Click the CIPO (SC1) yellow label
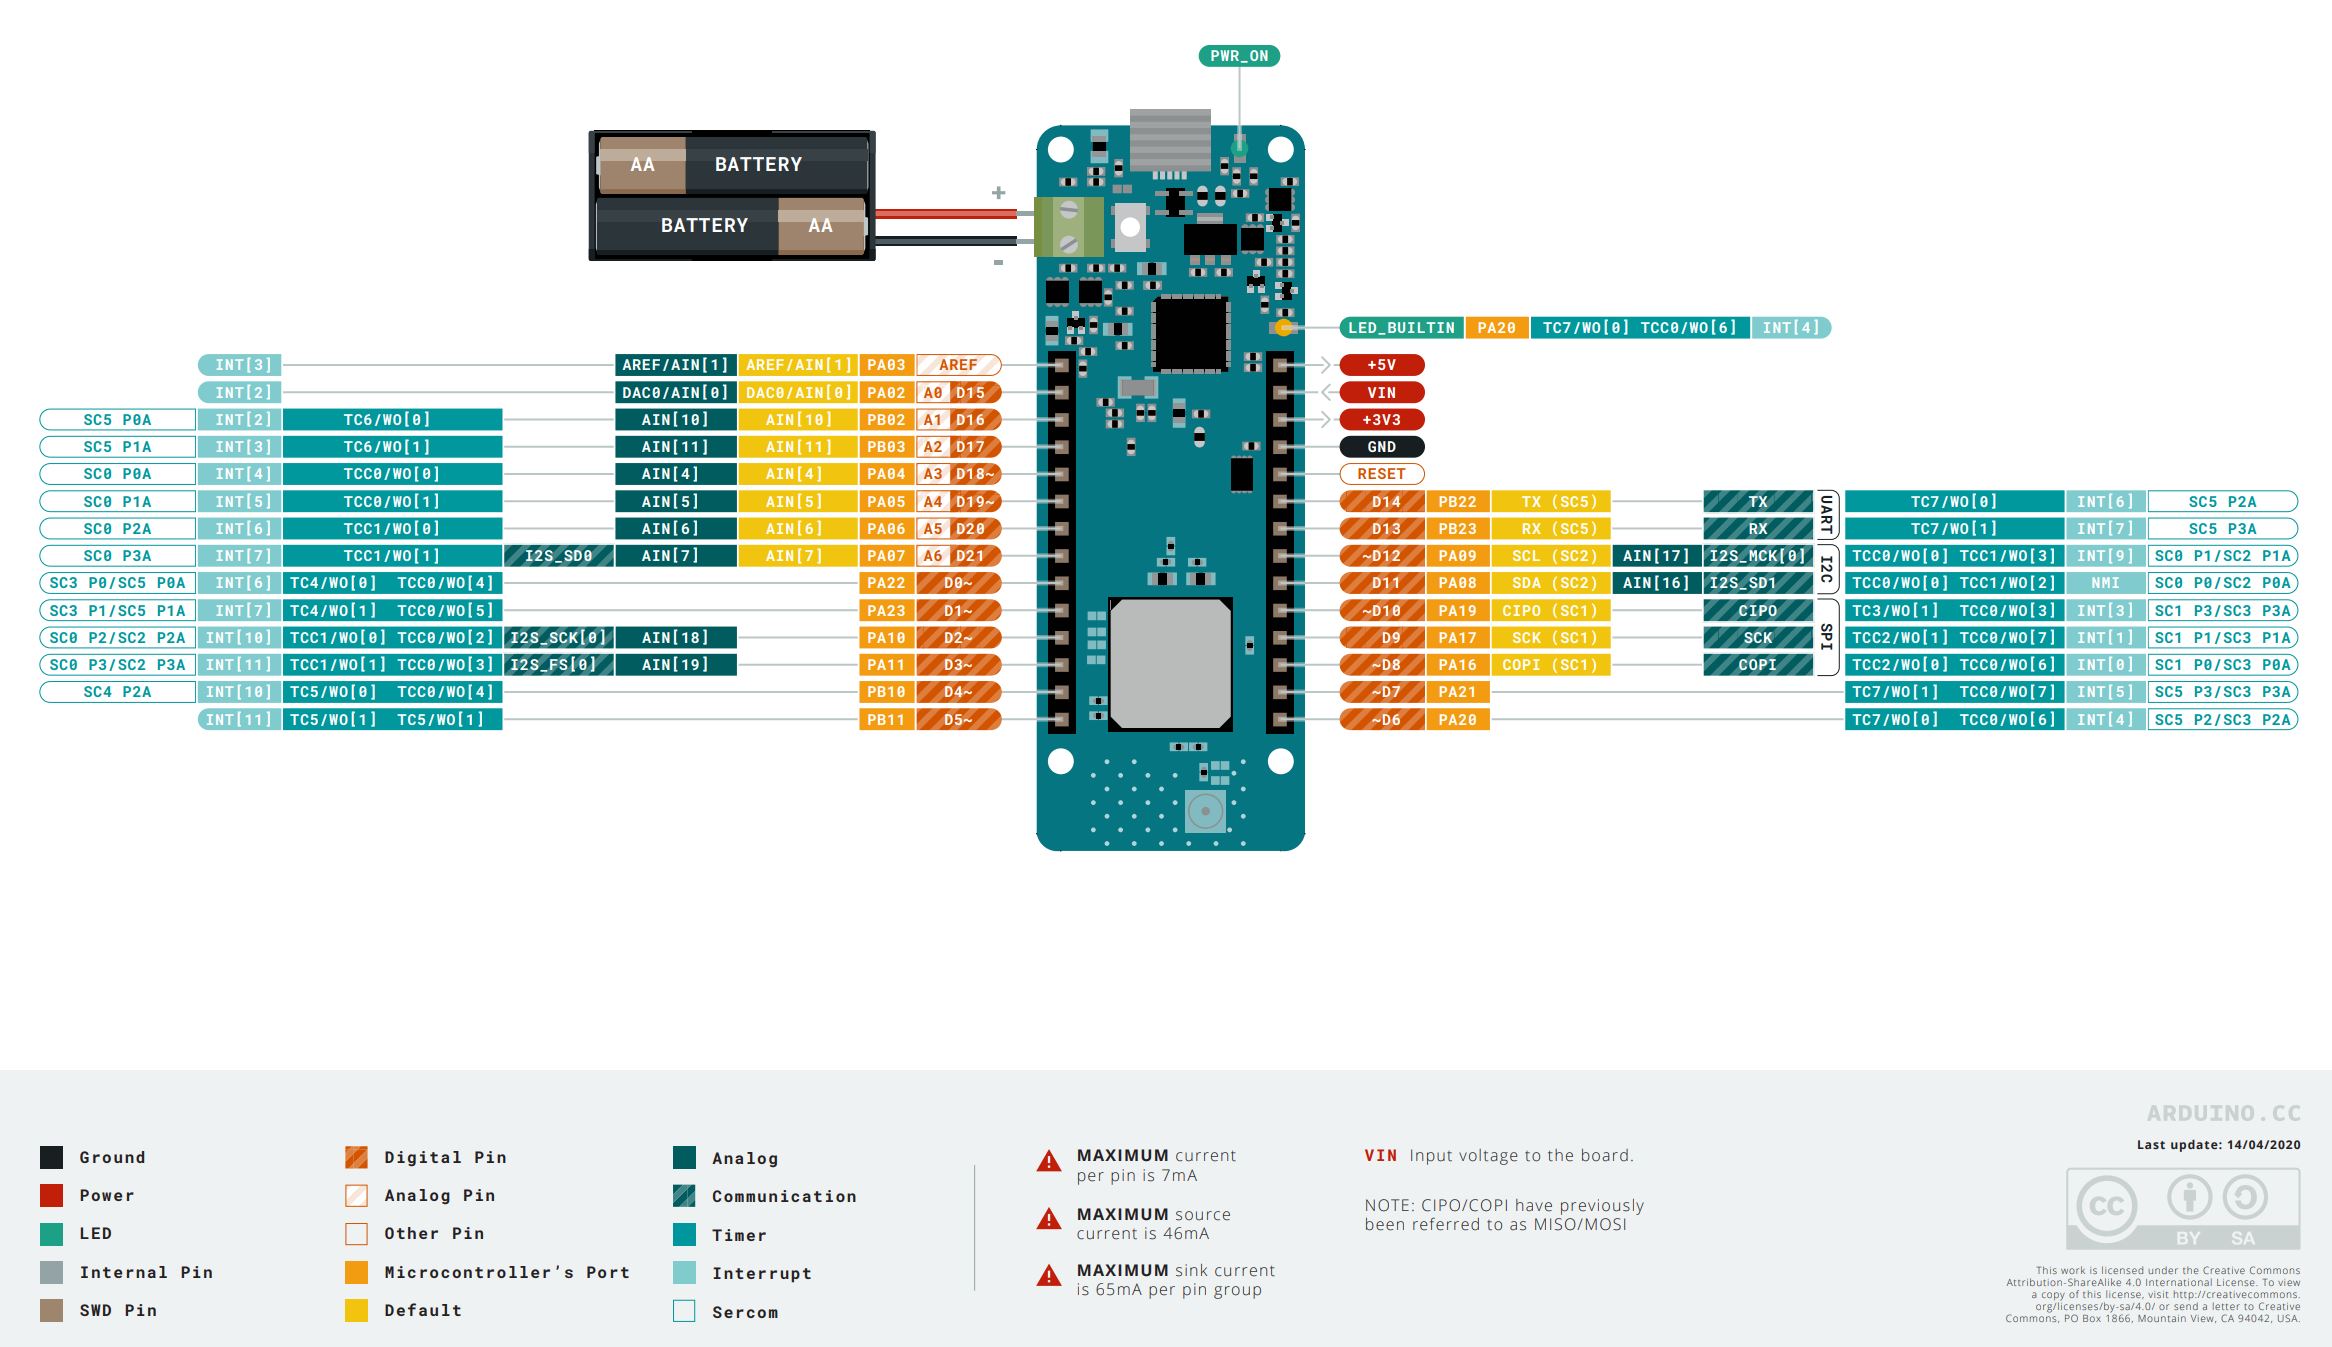Viewport: 2332px width, 1347px height. click(1551, 611)
